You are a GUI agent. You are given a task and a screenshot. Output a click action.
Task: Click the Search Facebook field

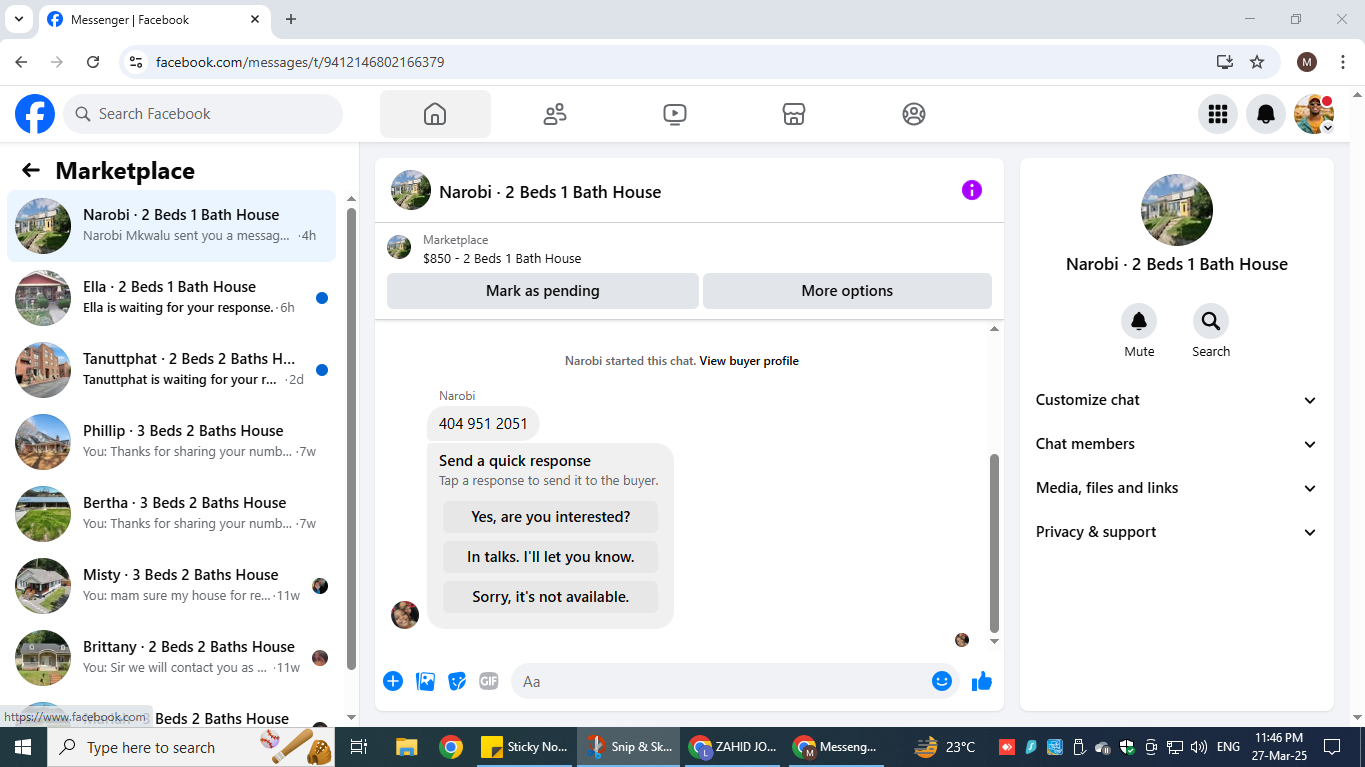[x=203, y=114]
